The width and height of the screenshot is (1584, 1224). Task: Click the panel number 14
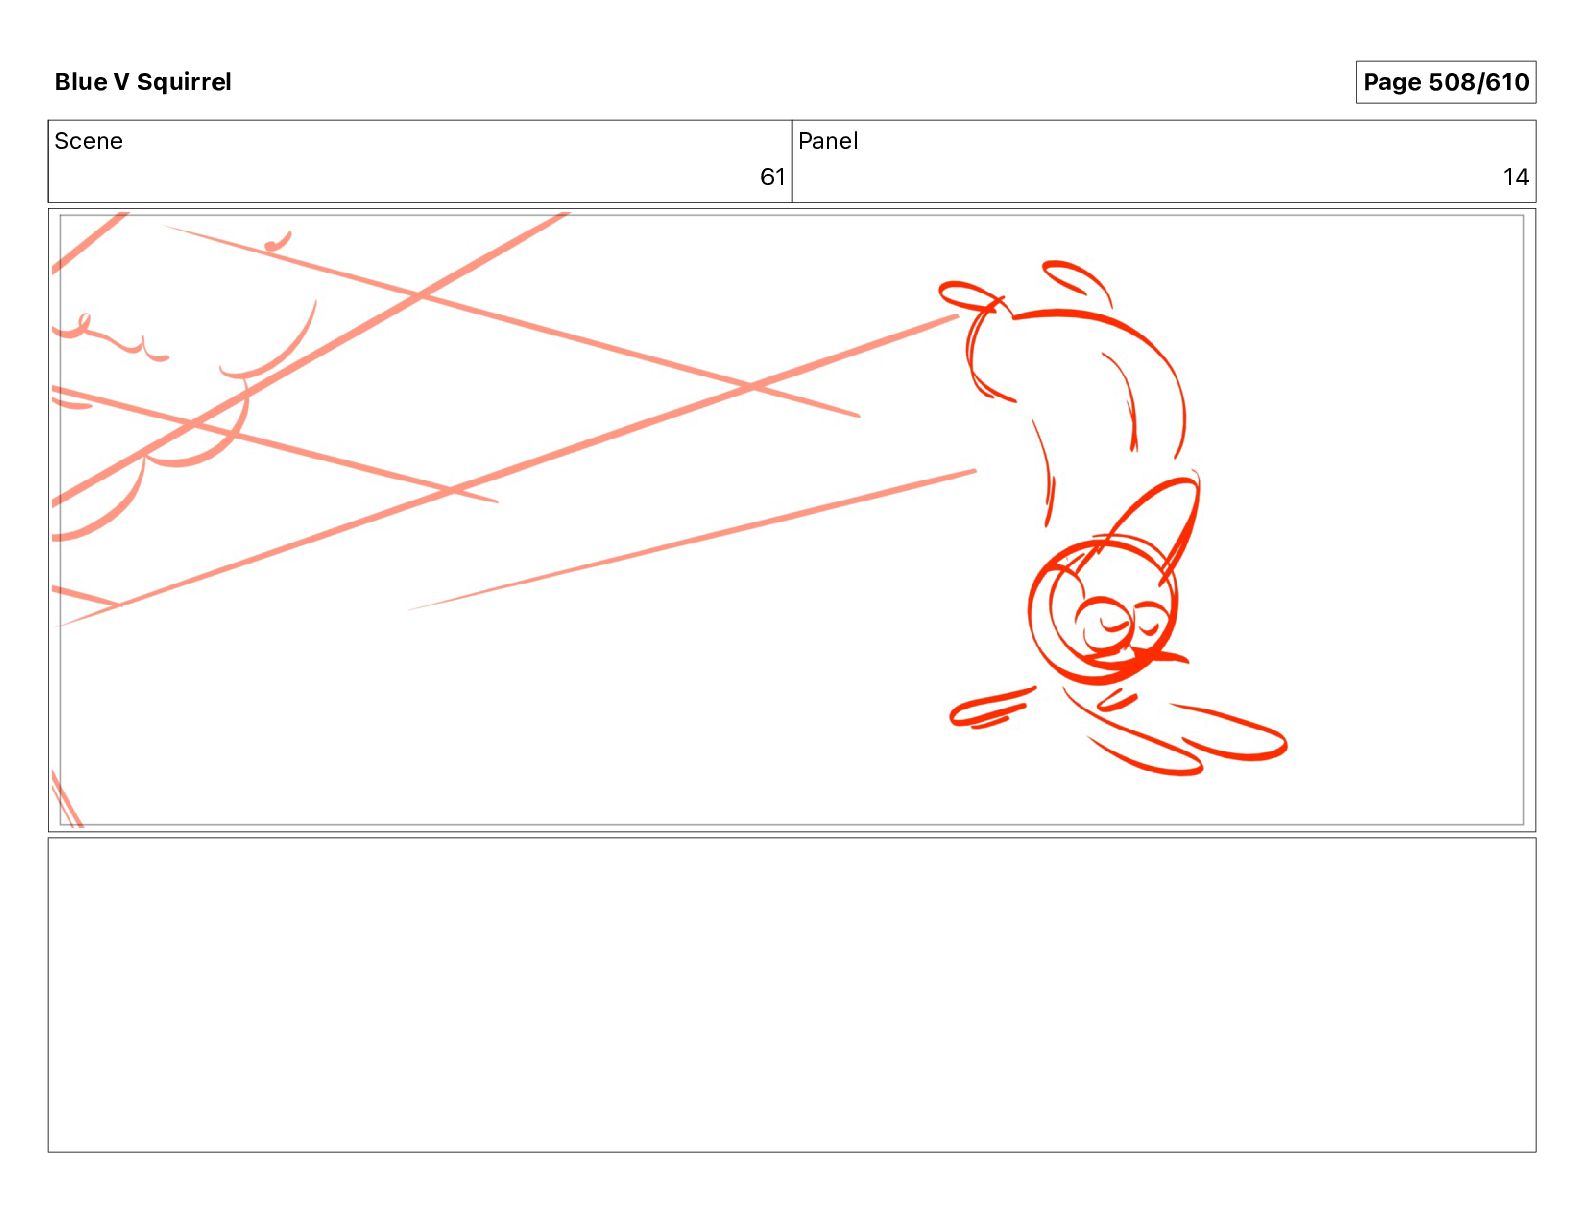pos(1515,177)
